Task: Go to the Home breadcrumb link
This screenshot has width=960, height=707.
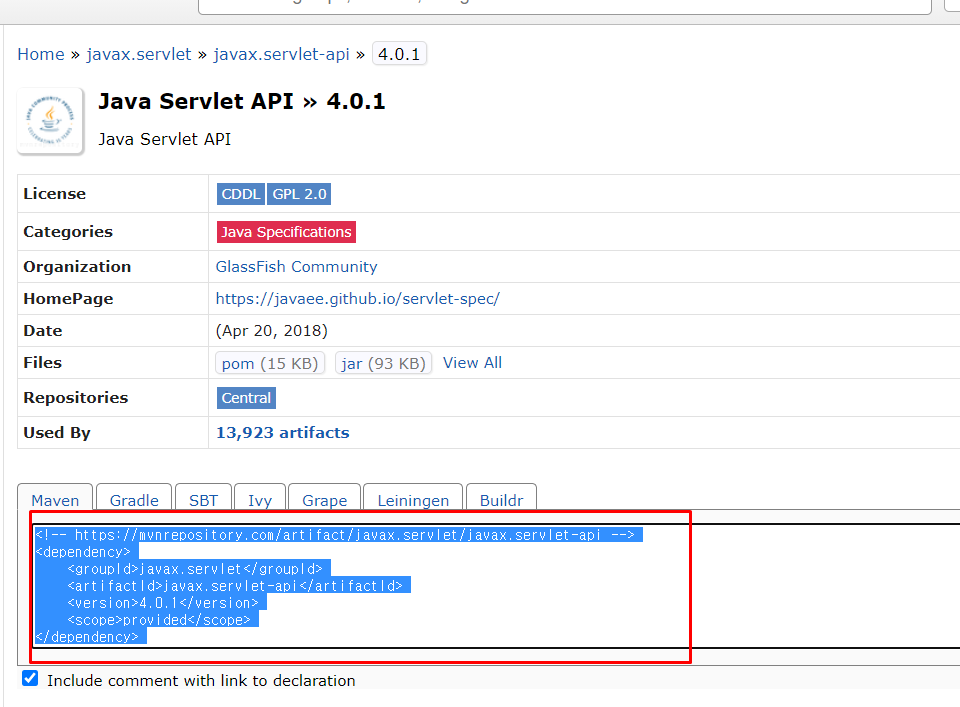Action: pyautogui.click(x=40, y=54)
